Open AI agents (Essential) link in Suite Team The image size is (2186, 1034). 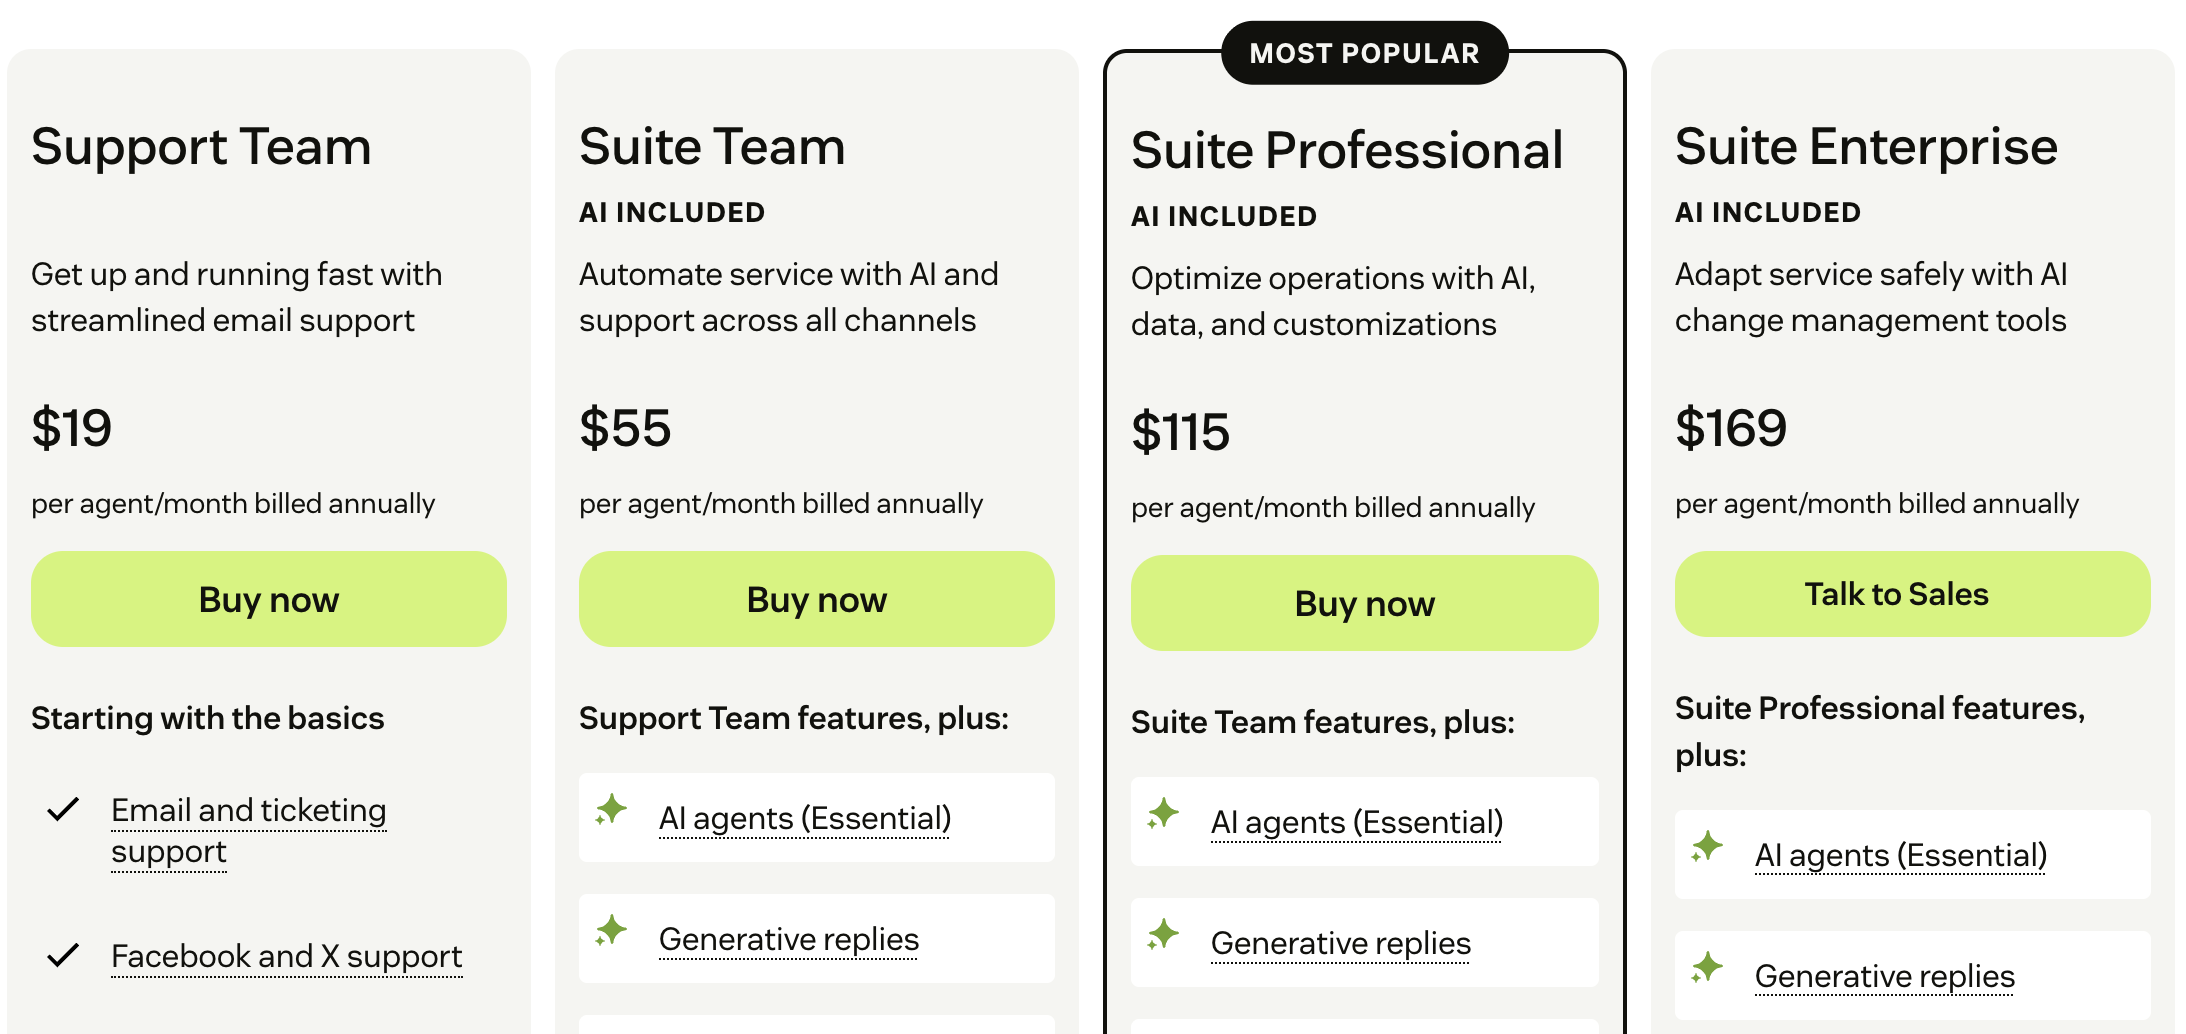coord(805,818)
